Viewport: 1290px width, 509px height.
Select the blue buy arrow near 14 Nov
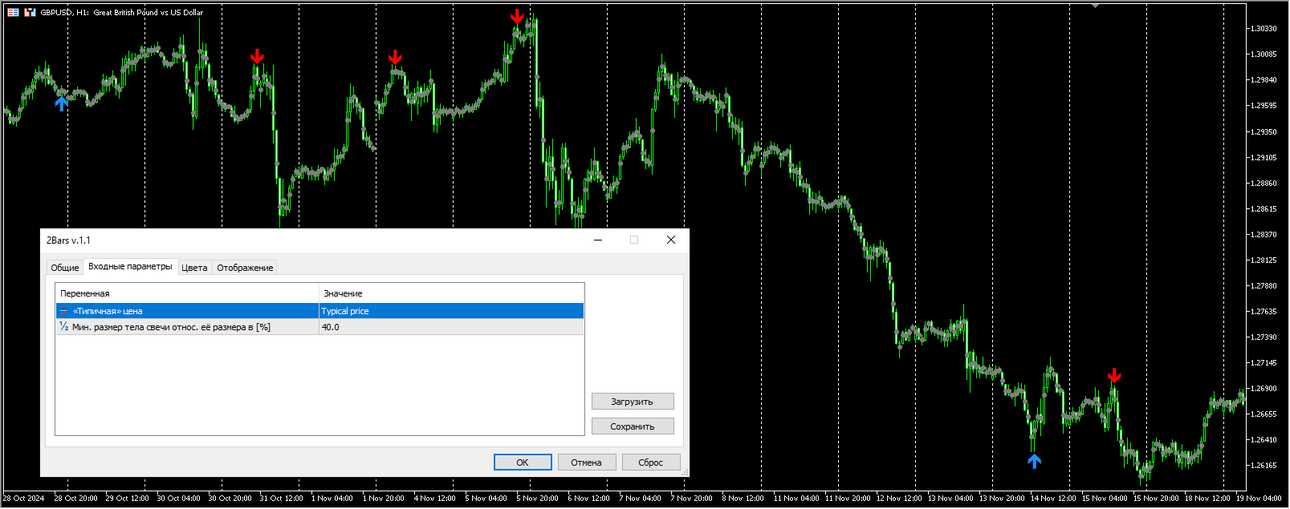point(1034,461)
